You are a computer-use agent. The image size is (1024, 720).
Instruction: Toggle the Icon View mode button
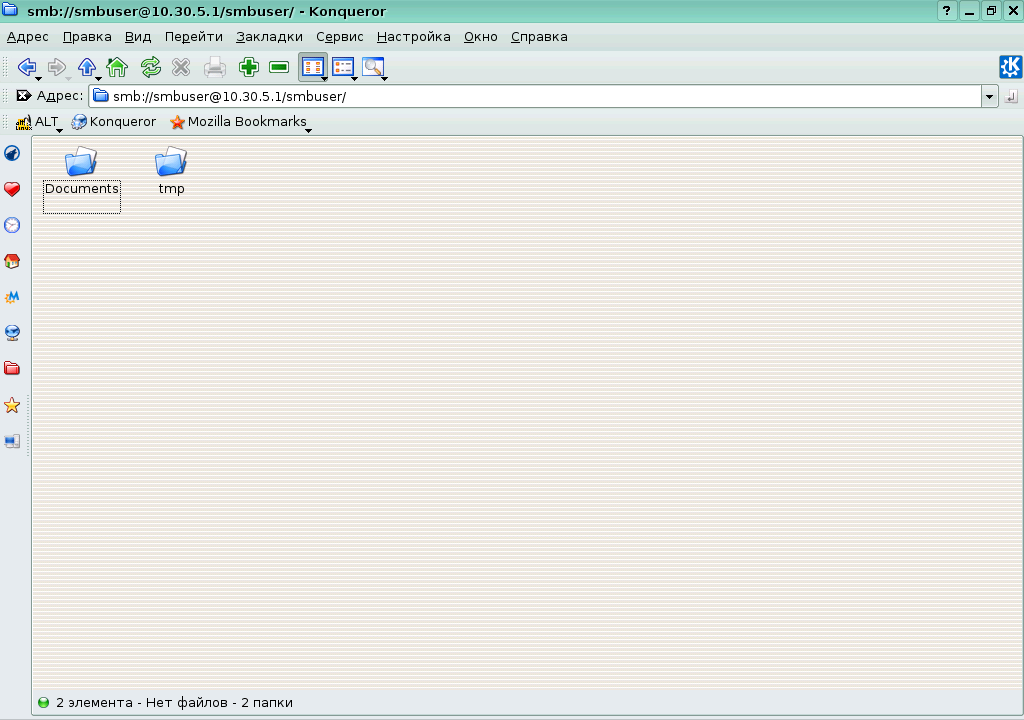[x=313, y=66]
